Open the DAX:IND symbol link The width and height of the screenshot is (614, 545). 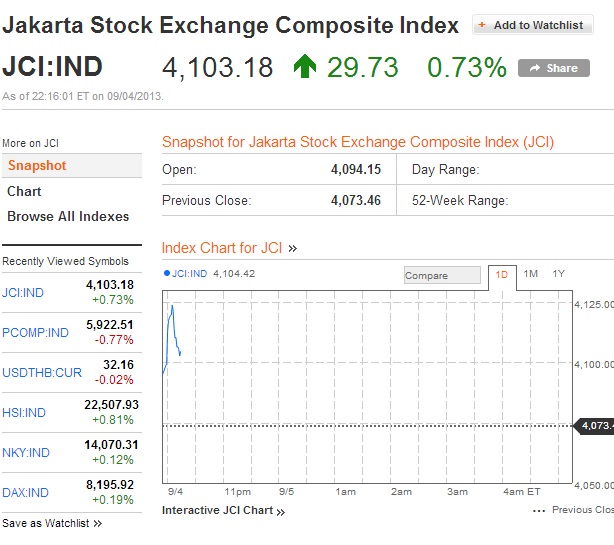pos(25,493)
